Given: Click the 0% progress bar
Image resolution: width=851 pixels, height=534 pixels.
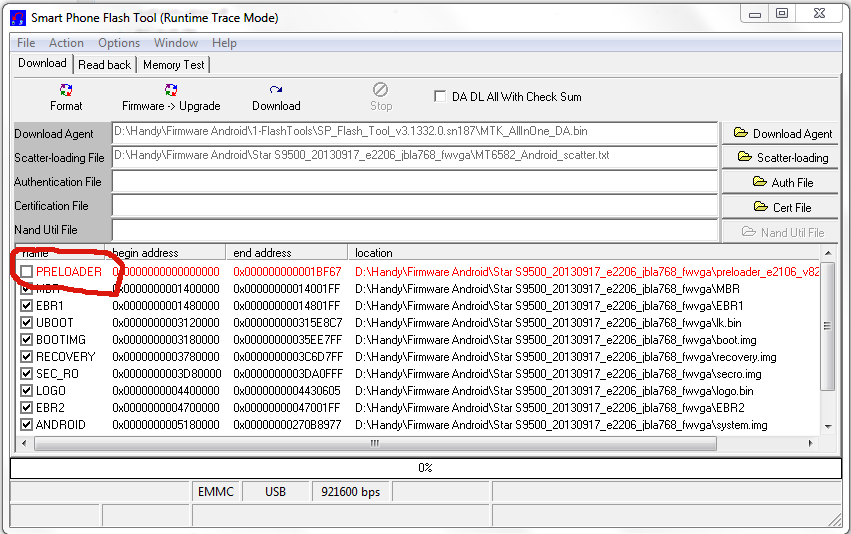Looking at the screenshot, I should point(426,468).
